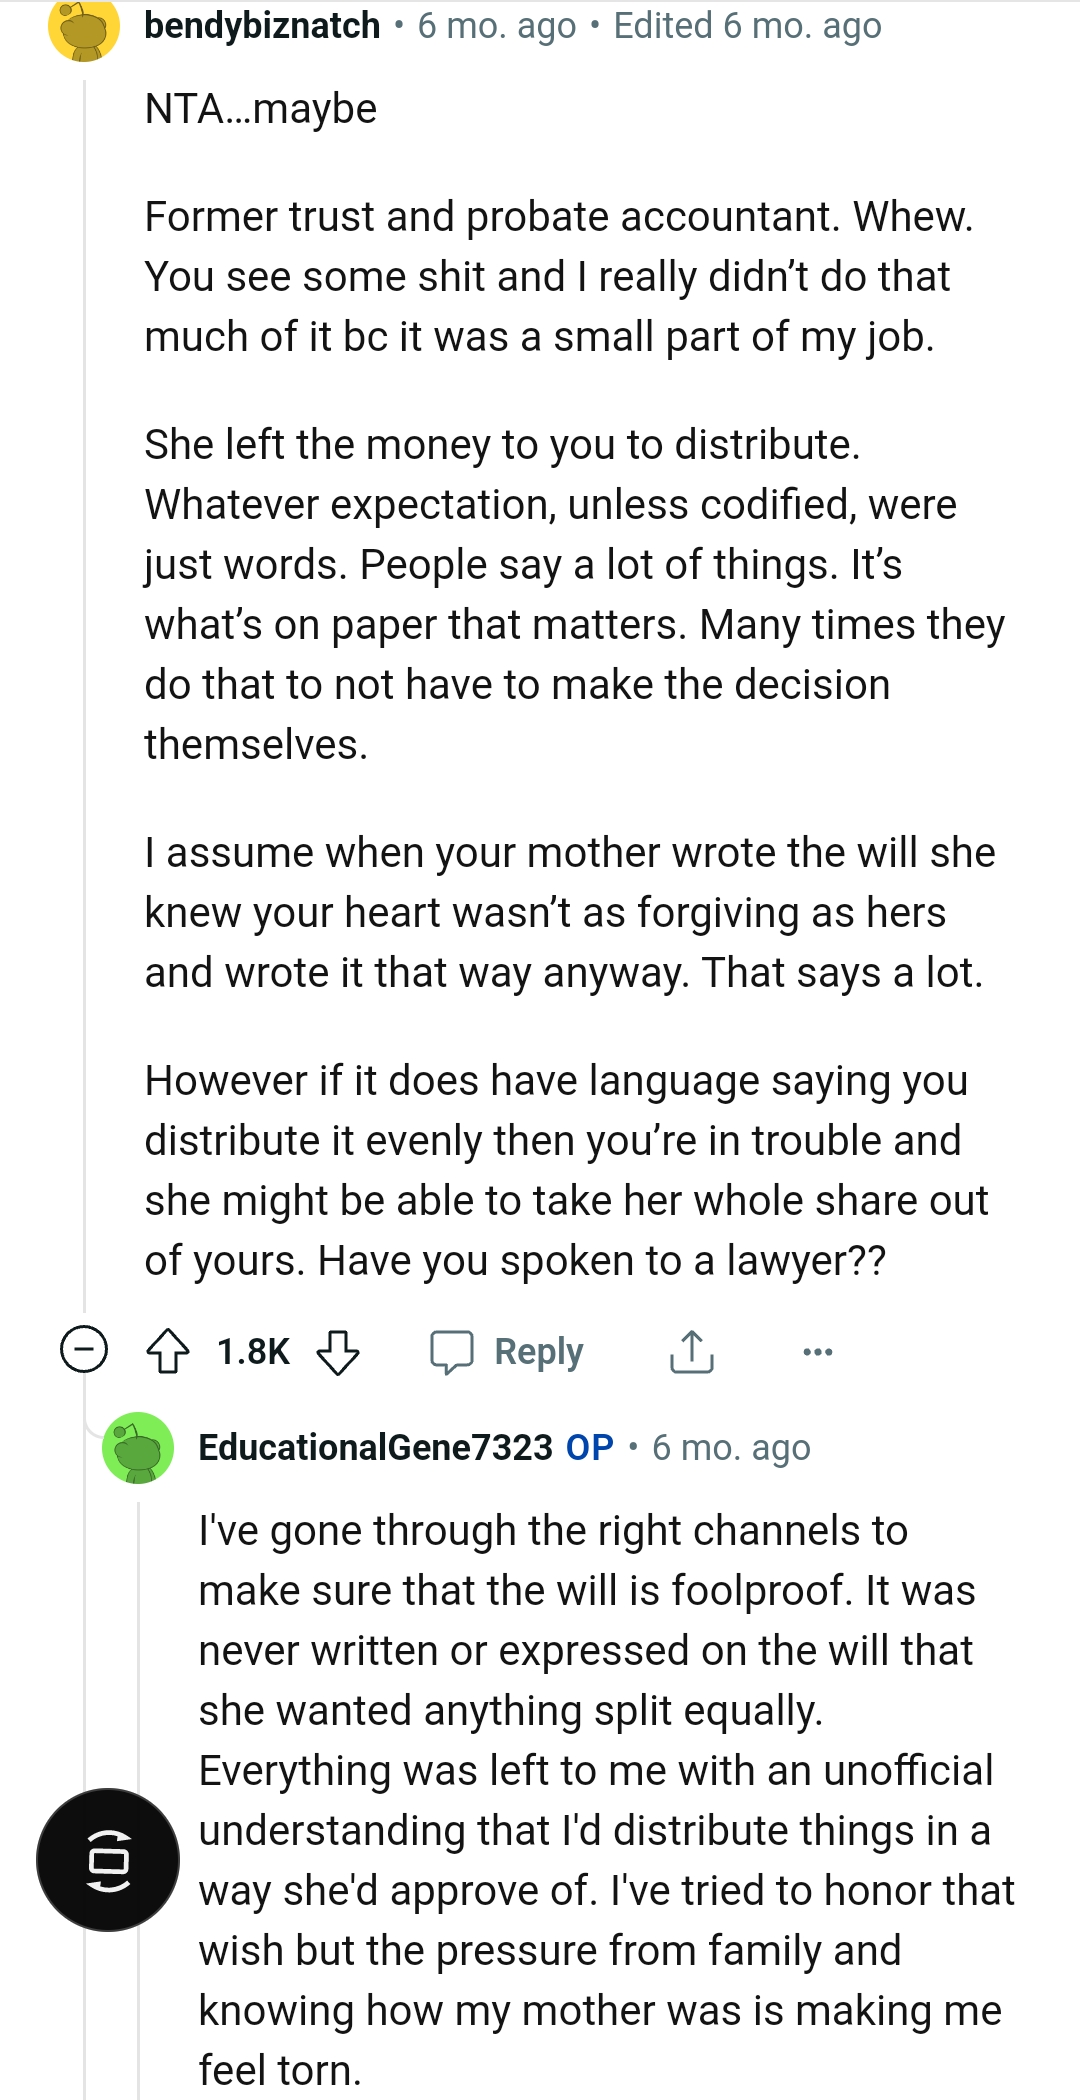Open the EducationalGene7323 username profile link
The width and height of the screenshot is (1080, 2100).
point(375,1447)
